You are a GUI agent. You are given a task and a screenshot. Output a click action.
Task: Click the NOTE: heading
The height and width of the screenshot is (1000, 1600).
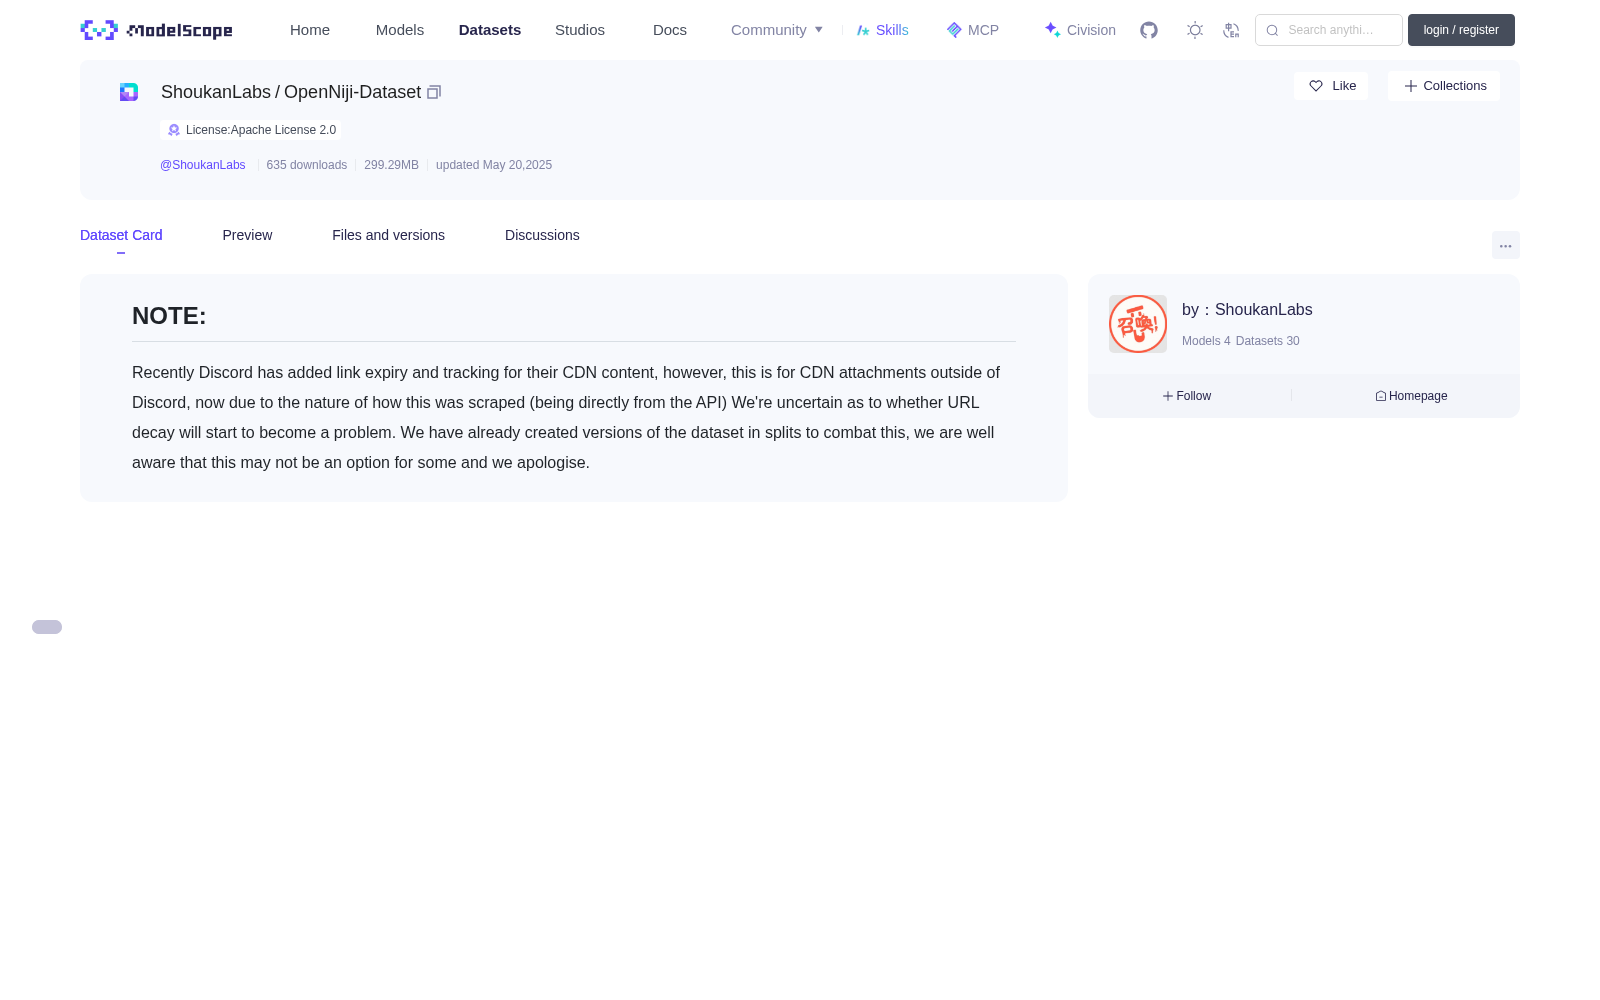(169, 316)
